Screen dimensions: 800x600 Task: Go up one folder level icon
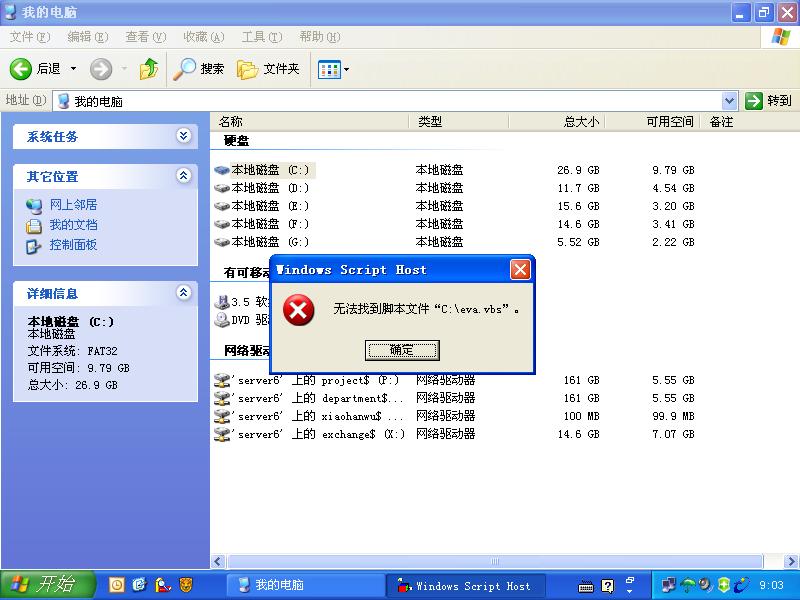point(148,69)
